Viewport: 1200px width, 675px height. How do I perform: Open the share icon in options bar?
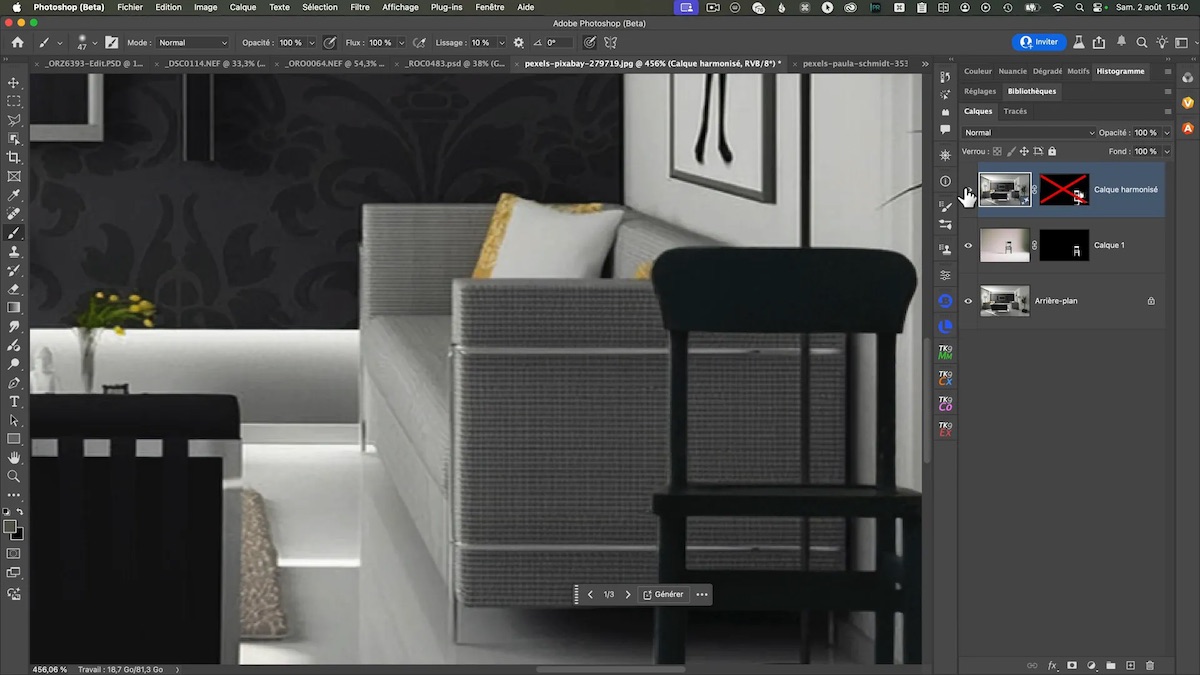click(x=1099, y=43)
